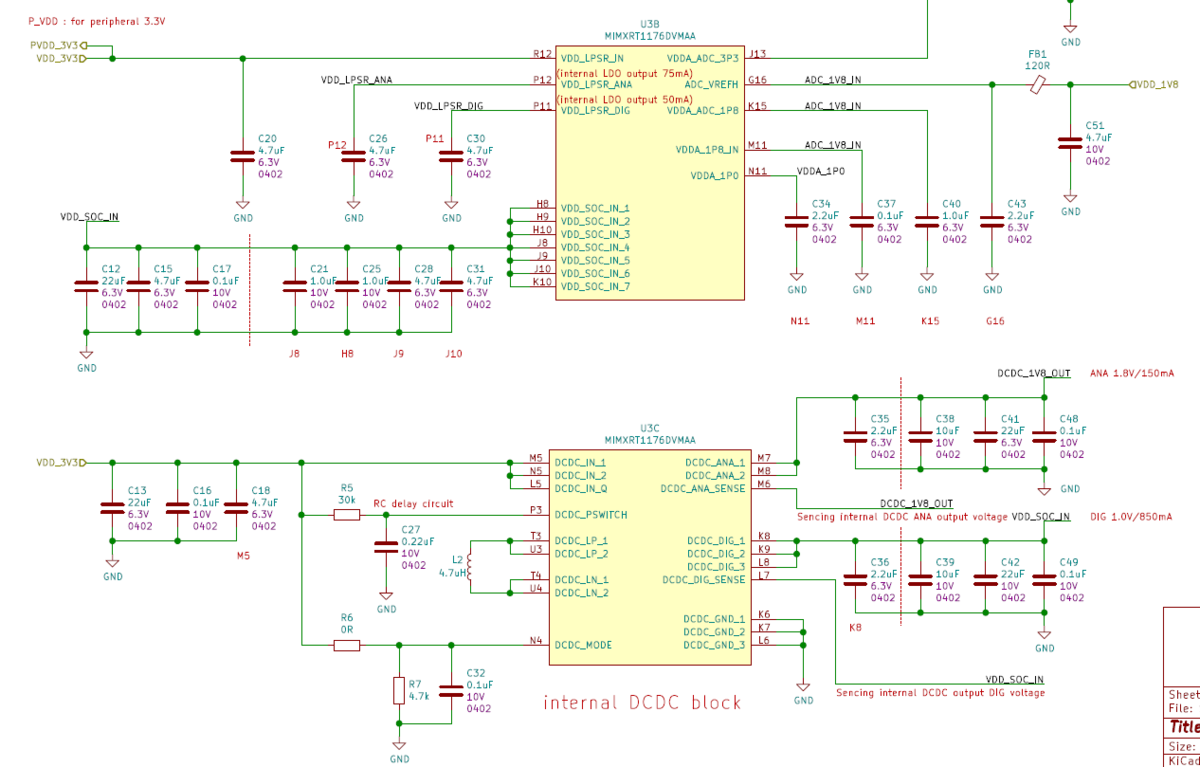The width and height of the screenshot is (1200, 767).
Task: Click the VDDA_1P8_IN pin name
Action: pos(707,150)
